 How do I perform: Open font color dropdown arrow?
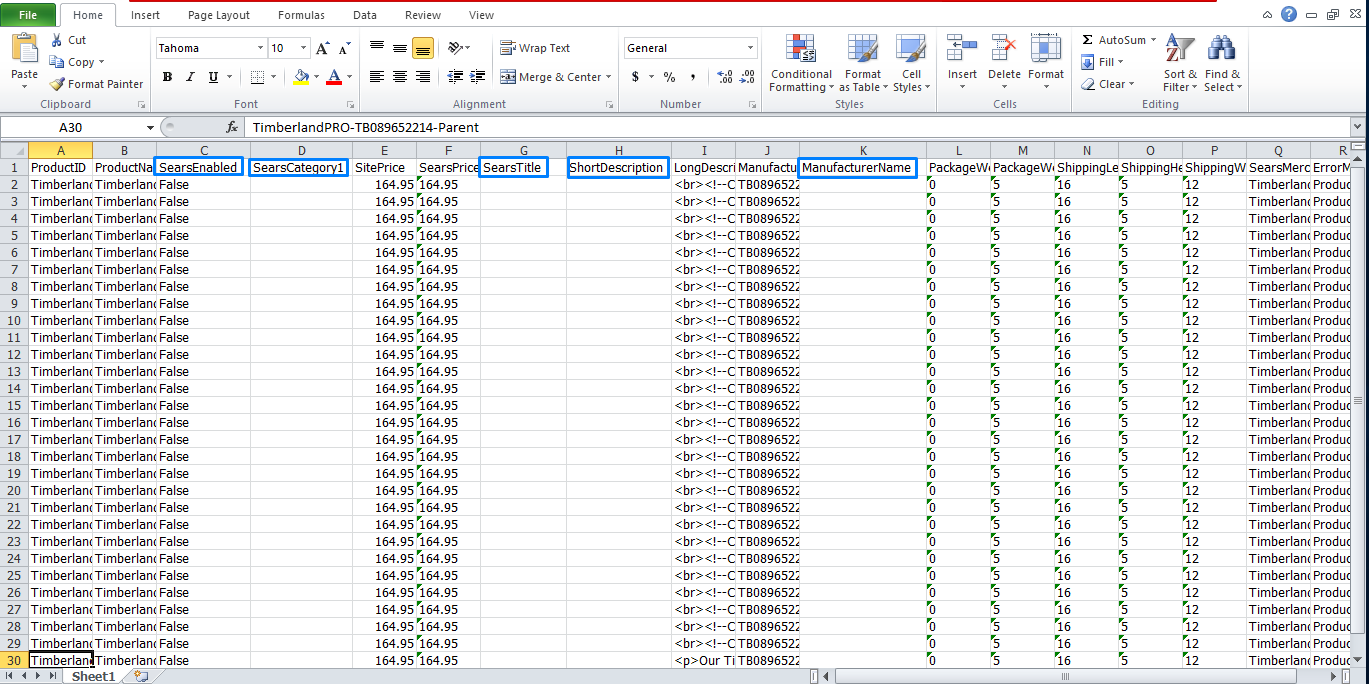tap(348, 77)
